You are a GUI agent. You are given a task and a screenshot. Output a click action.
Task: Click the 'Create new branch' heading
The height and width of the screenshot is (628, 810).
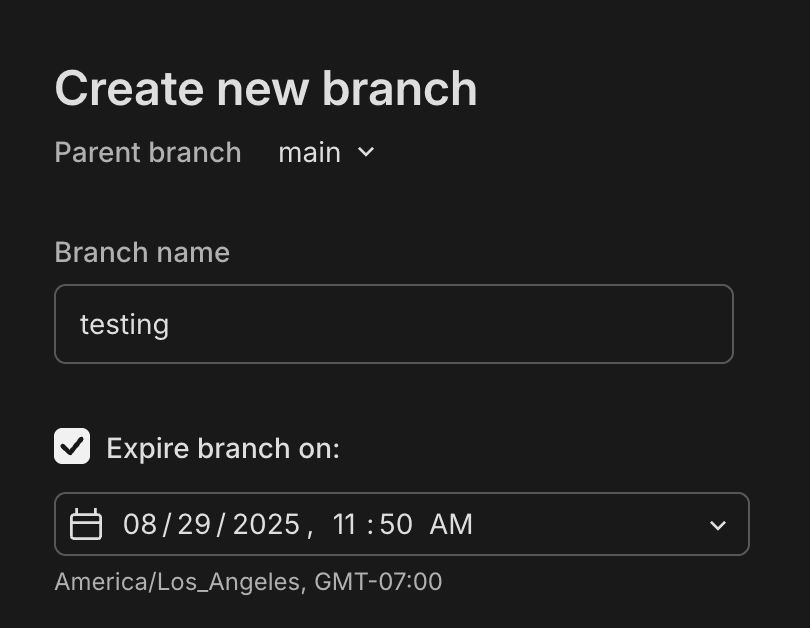266,89
